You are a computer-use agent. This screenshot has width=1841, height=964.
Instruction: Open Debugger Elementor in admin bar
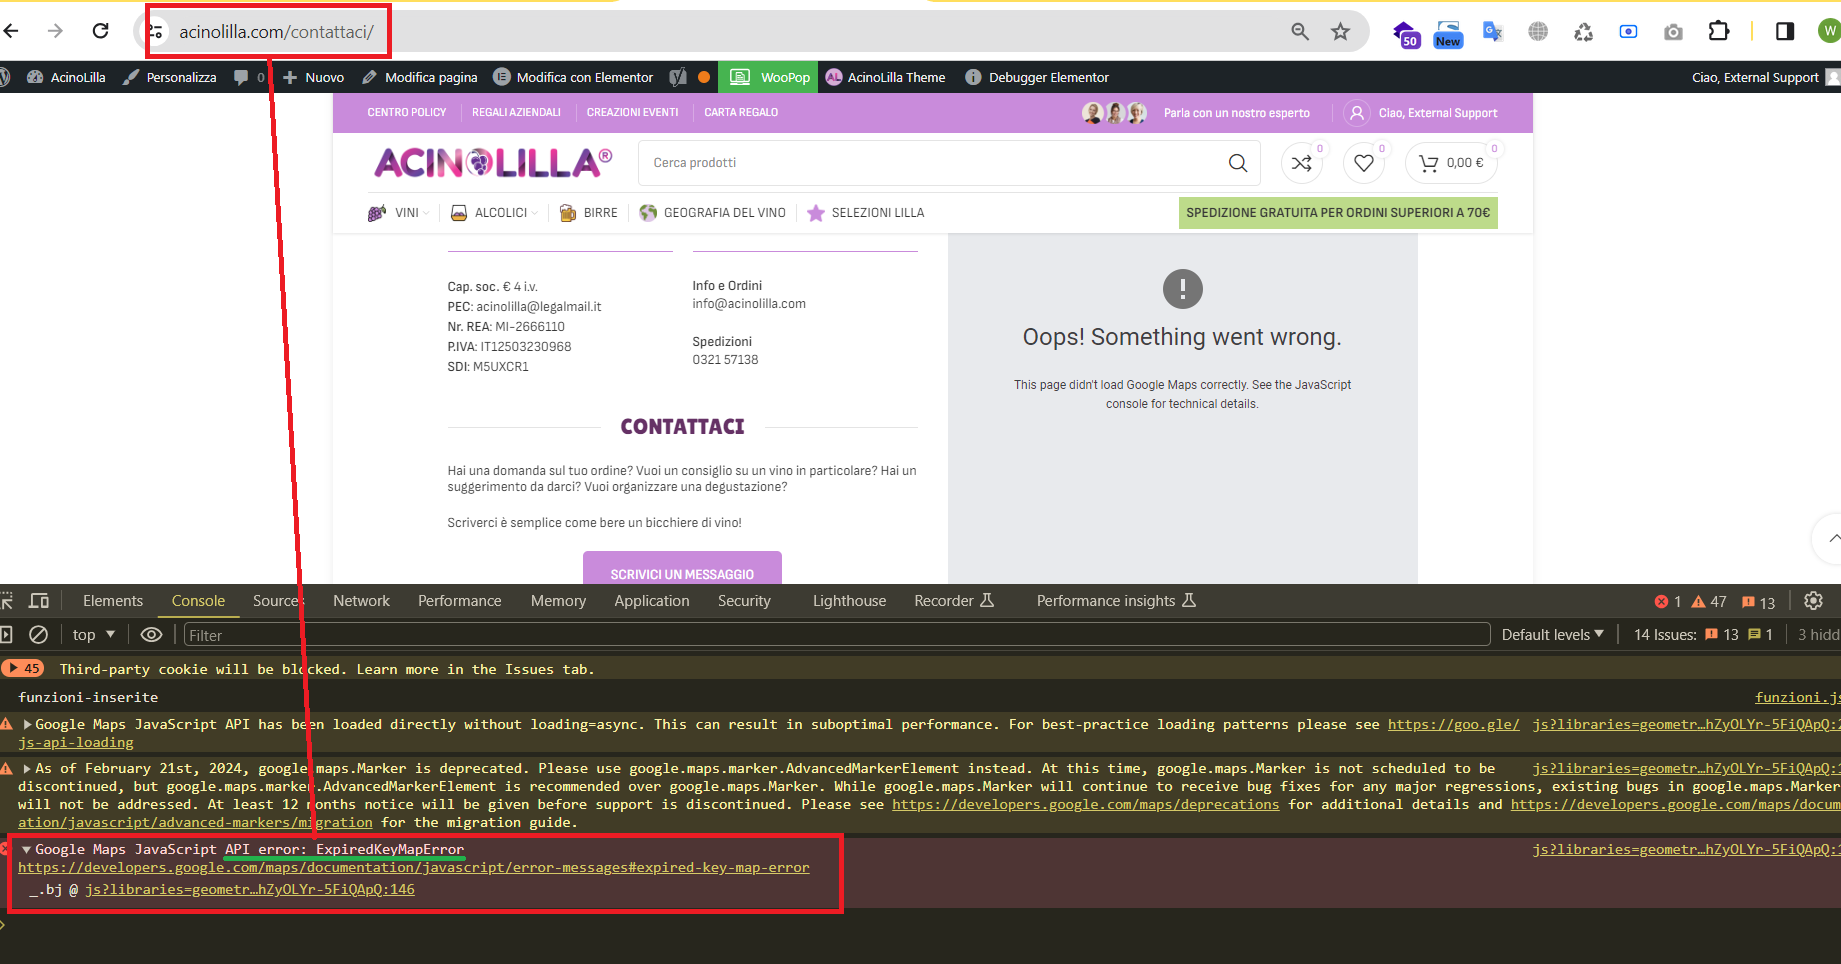(x=1037, y=77)
